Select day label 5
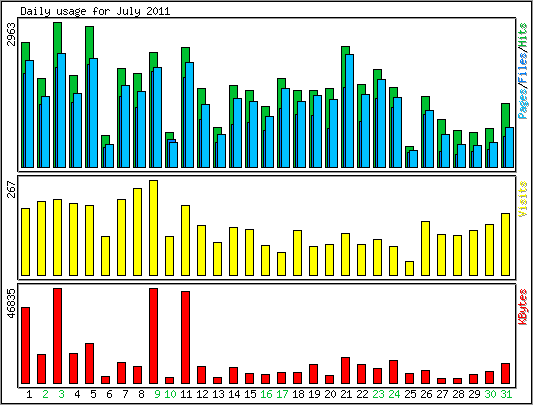Screen dimensions: 533x405 point(93,394)
